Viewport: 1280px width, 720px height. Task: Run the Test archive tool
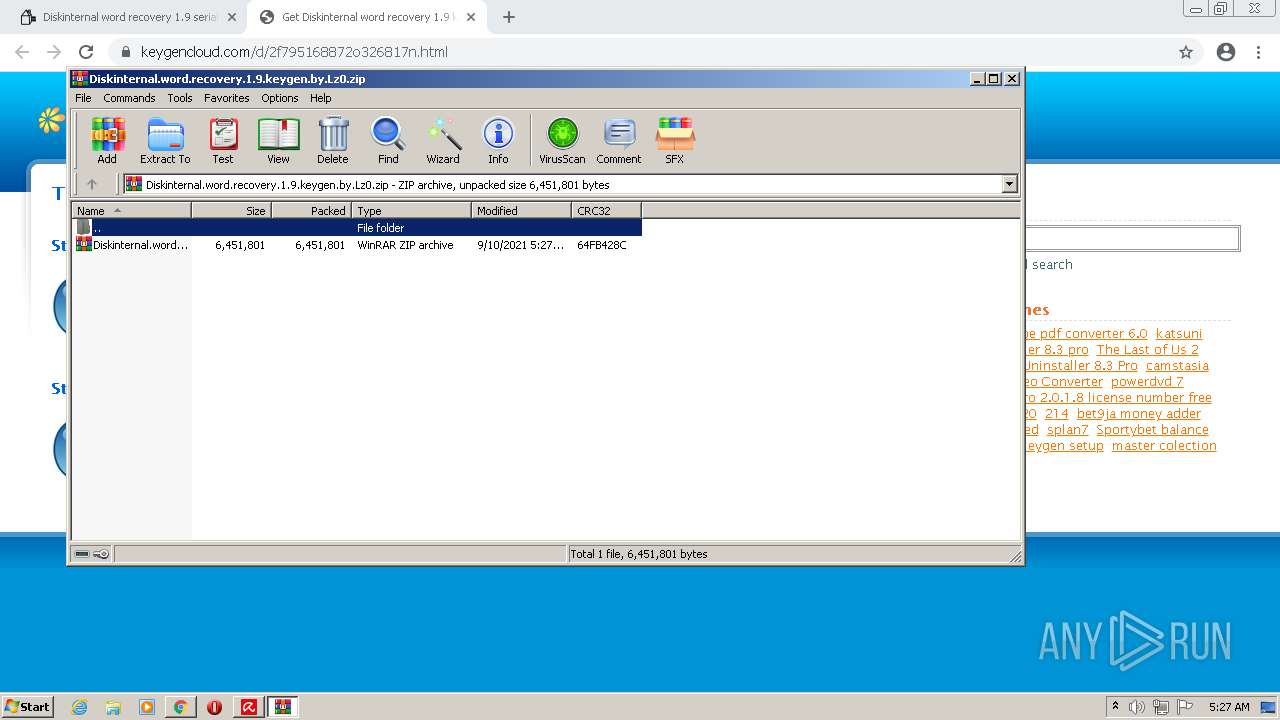click(223, 140)
